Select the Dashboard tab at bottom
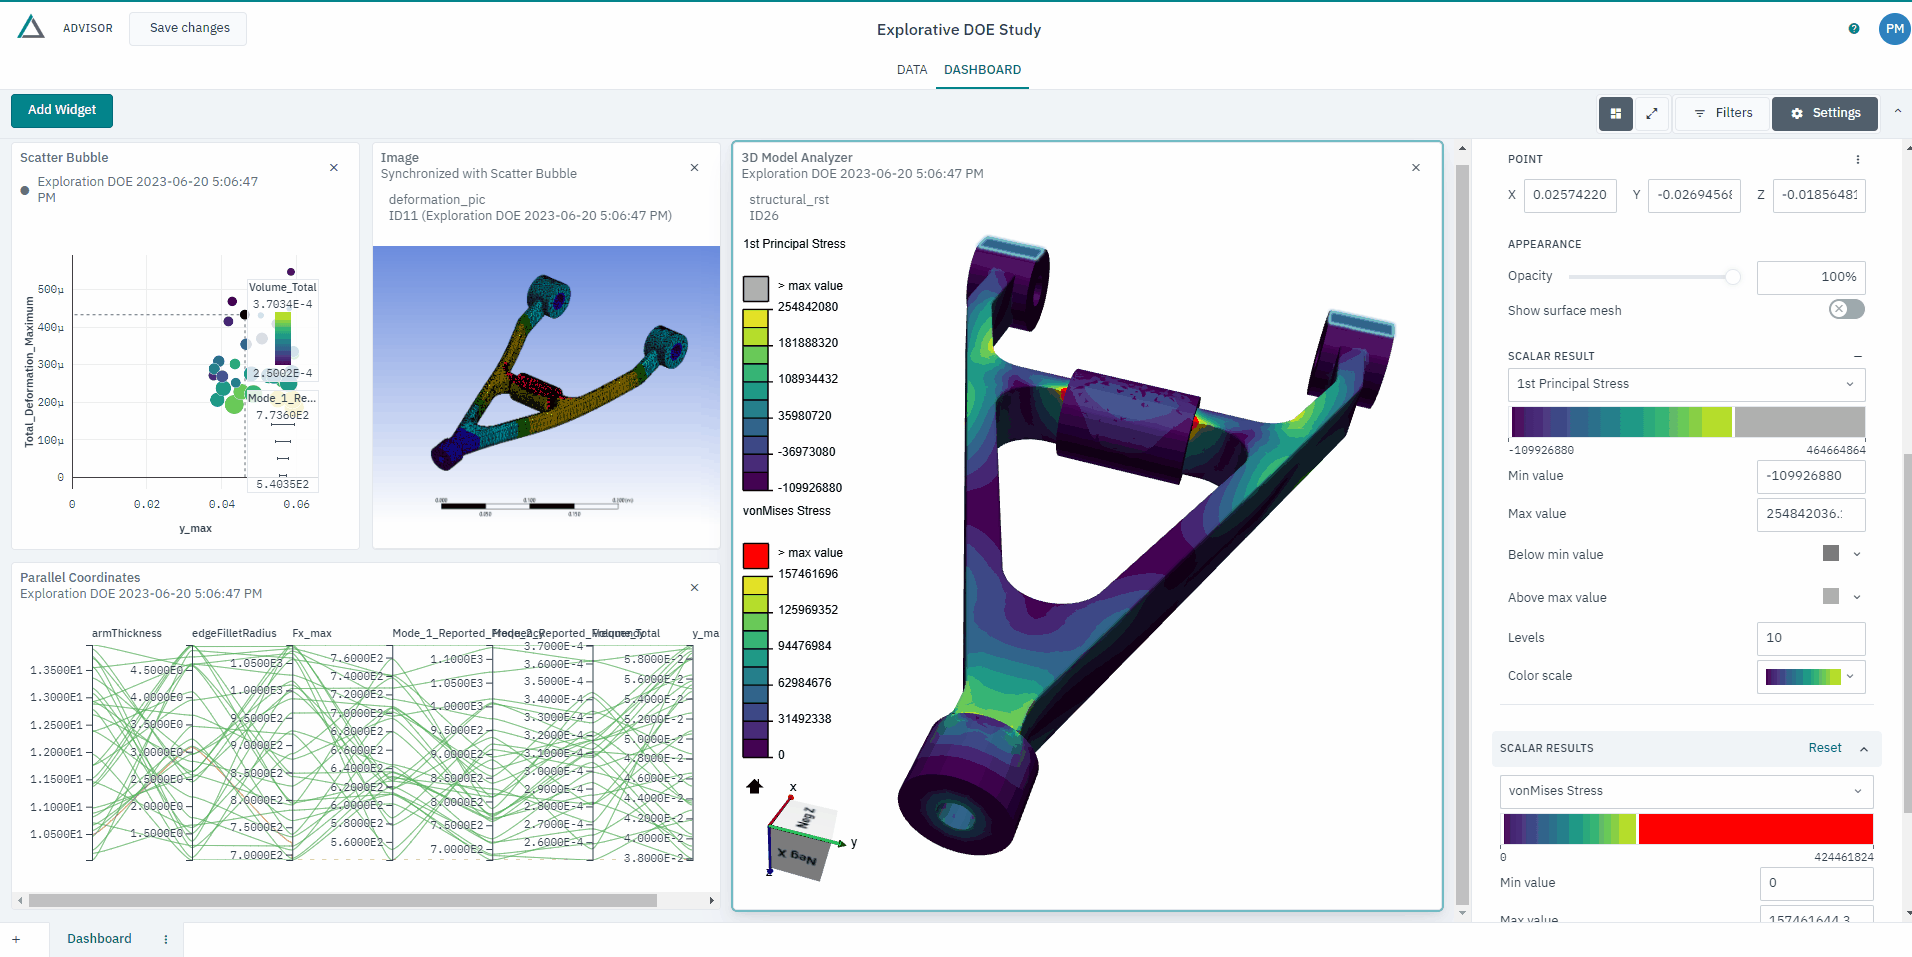Screen dimensions: 1912x957 (x=99, y=939)
